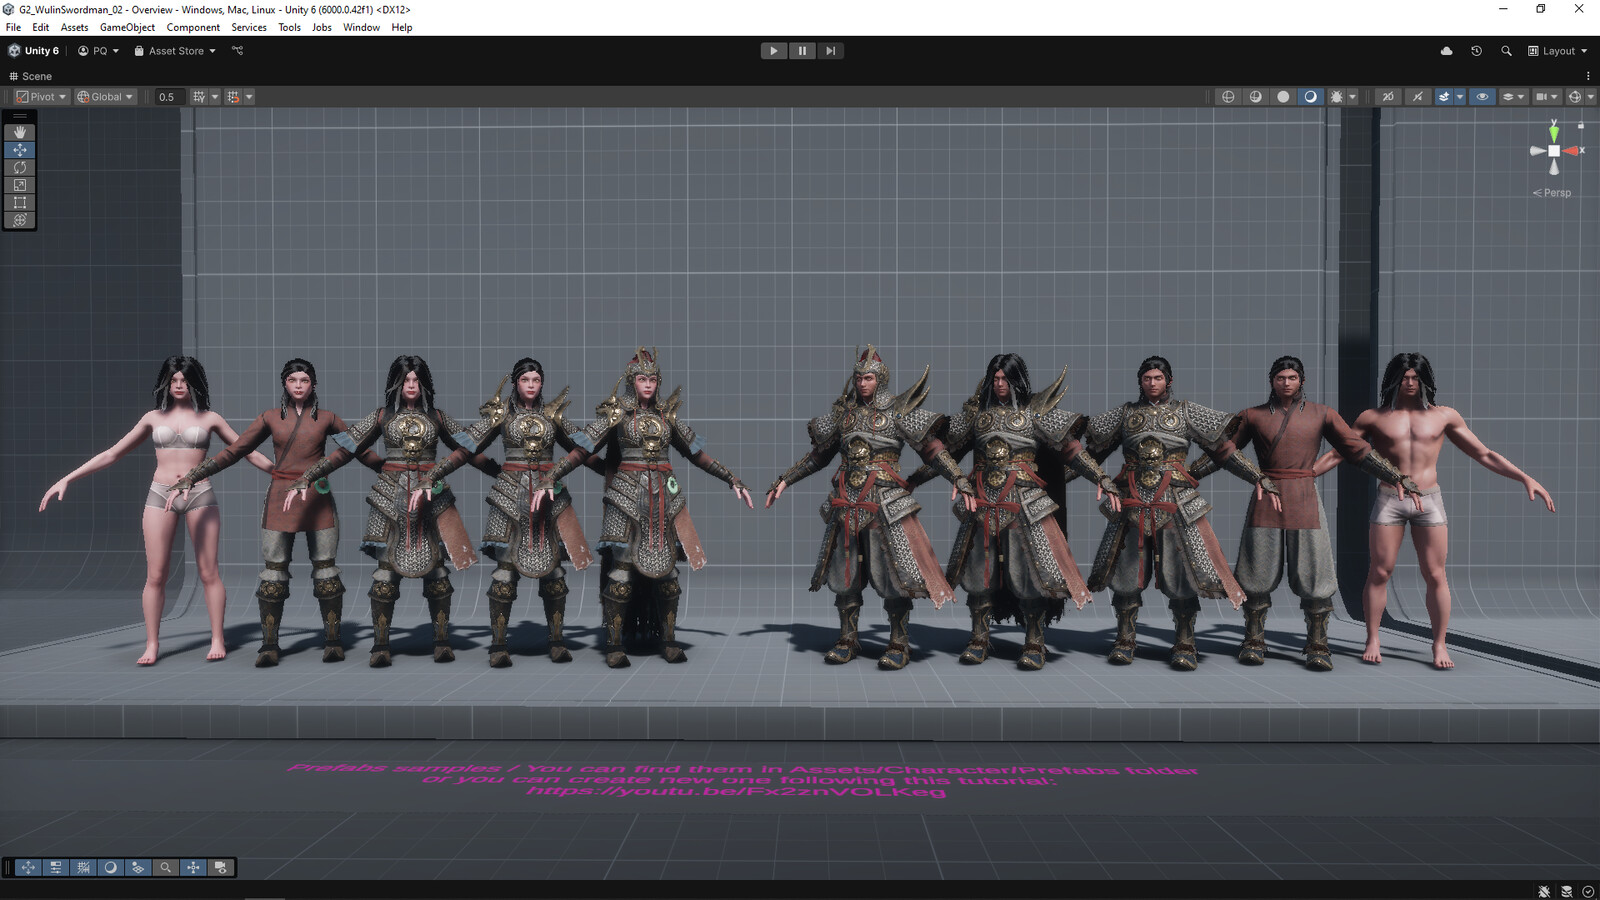Select the Transform tool
Image resolution: width=1600 pixels, height=900 pixels.
click(20, 220)
